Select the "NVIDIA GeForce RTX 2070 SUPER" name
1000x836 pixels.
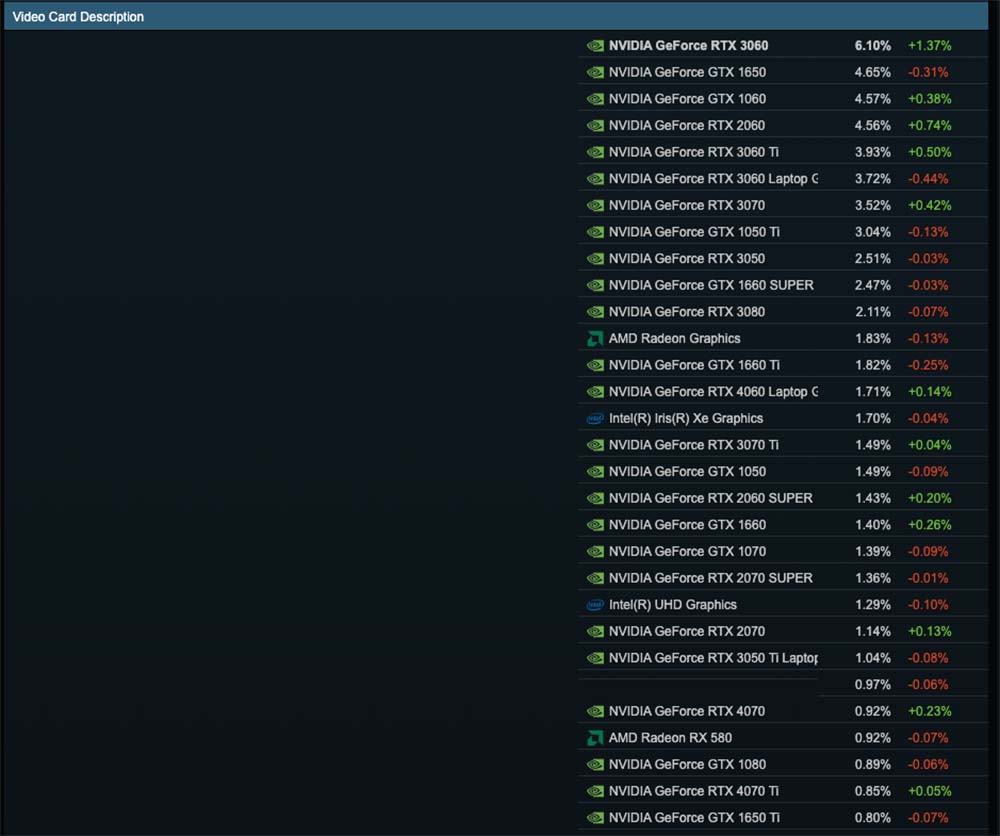click(x=710, y=578)
